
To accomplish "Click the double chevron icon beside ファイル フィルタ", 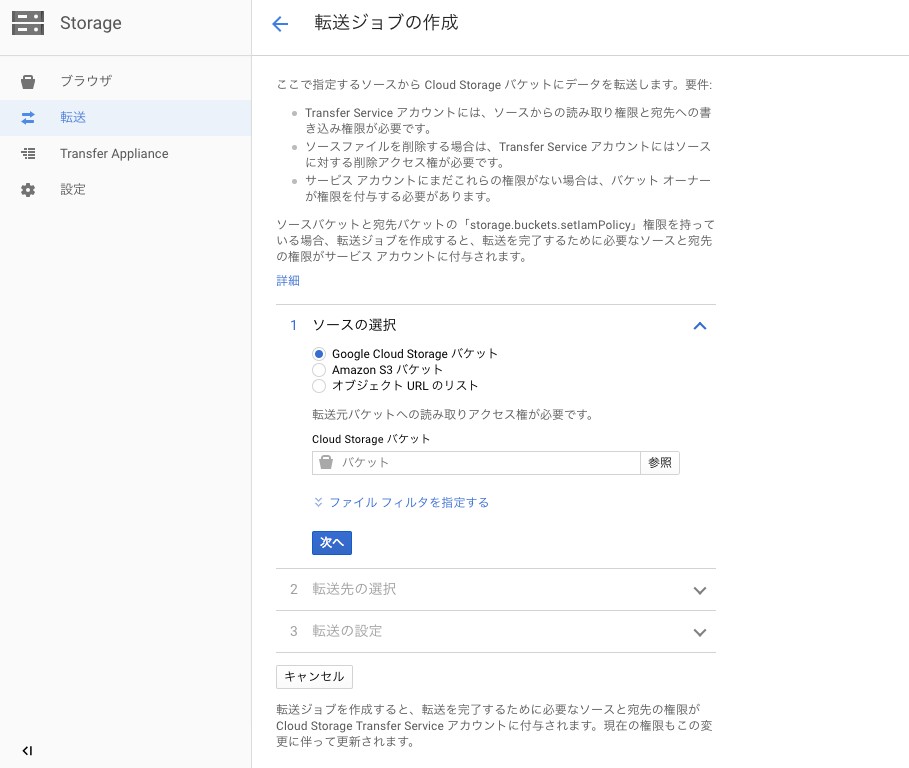I will pos(318,502).
